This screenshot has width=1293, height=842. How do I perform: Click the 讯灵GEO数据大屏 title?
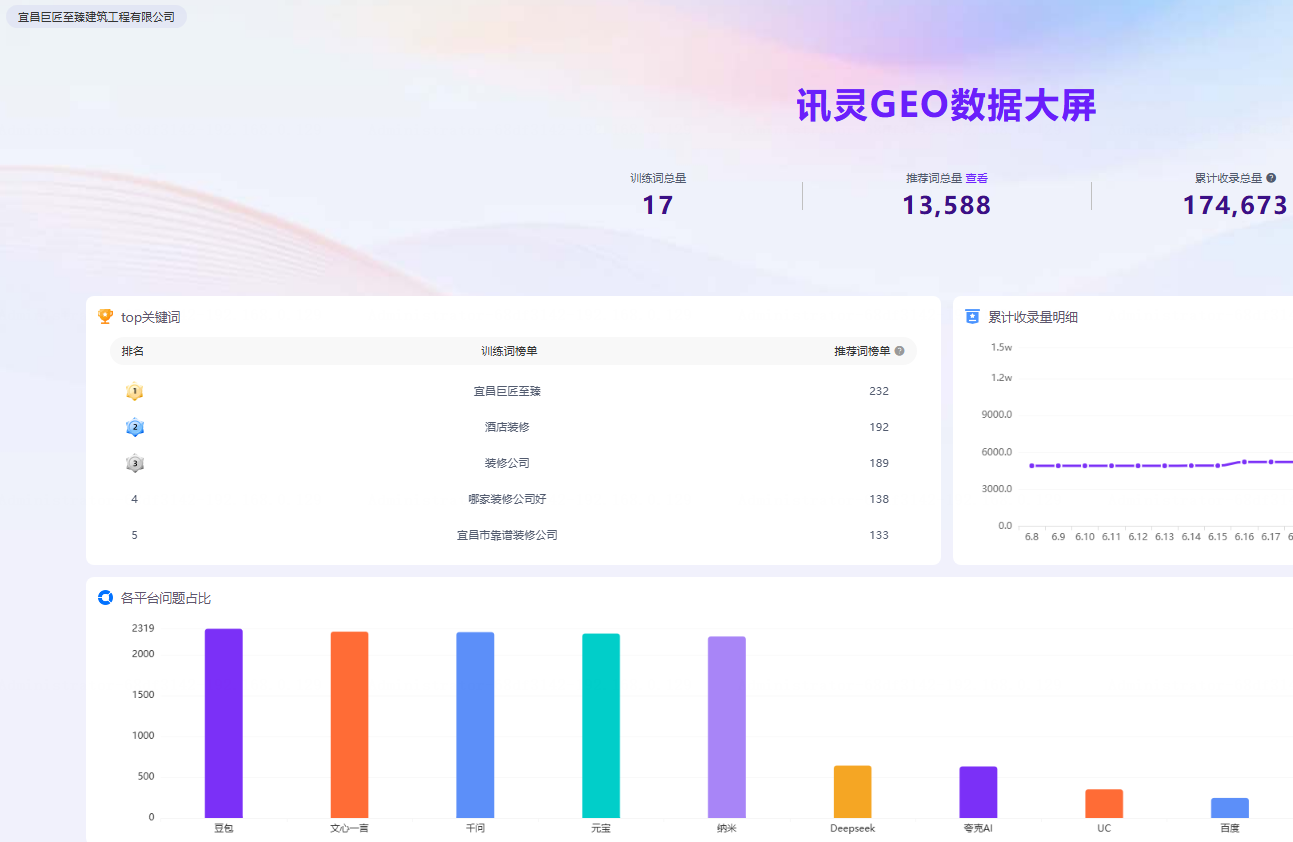click(946, 105)
